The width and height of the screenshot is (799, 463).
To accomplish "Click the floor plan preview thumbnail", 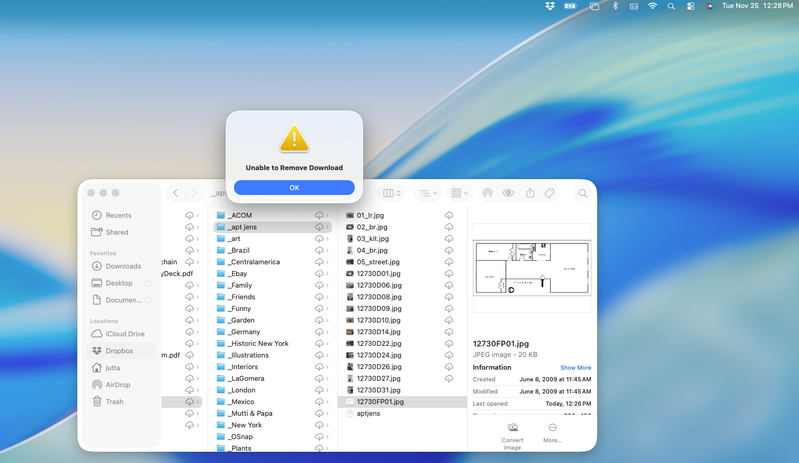I will pyautogui.click(x=531, y=268).
